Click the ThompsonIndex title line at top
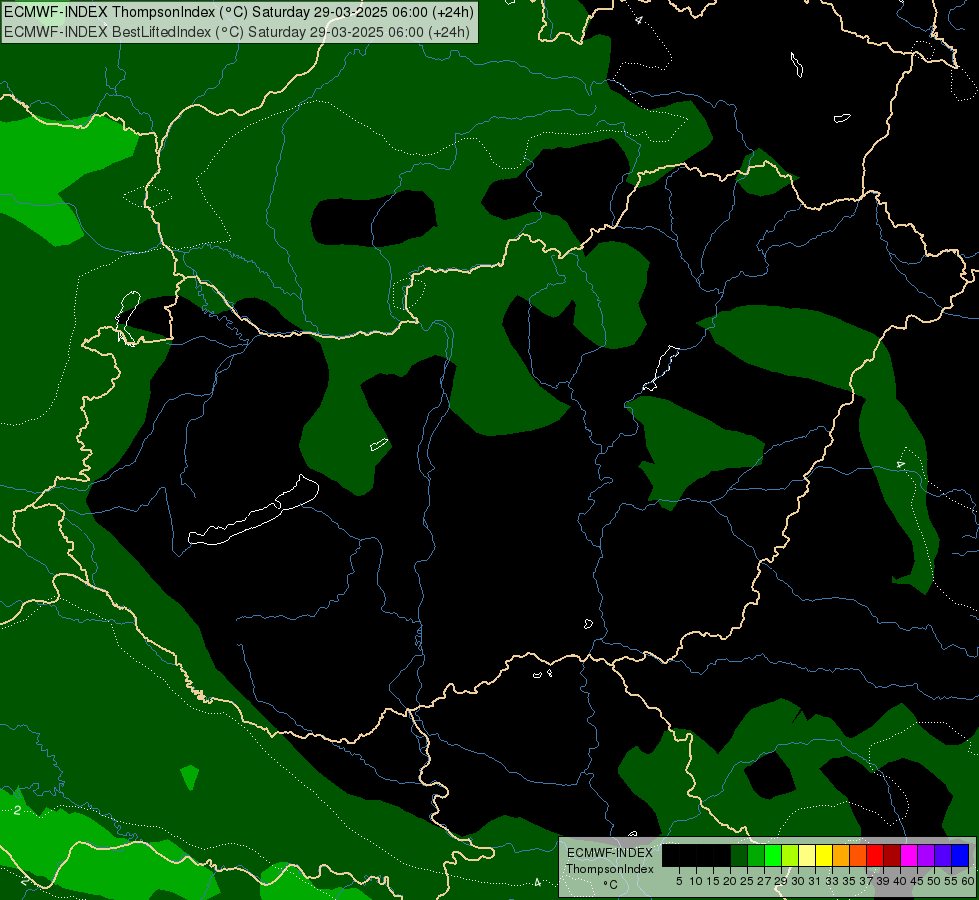 point(239,12)
